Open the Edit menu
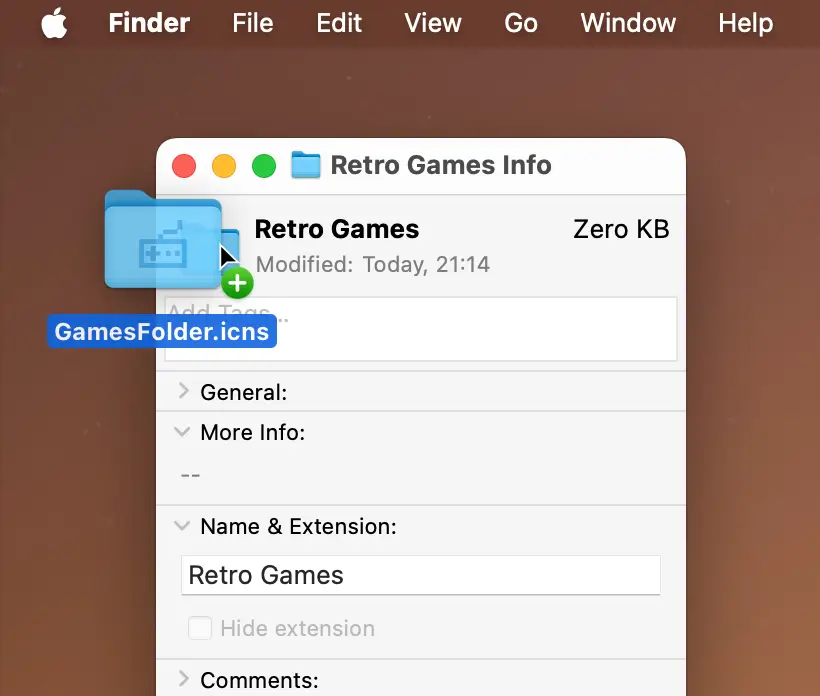Viewport: 820px width, 696px height. [339, 23]
